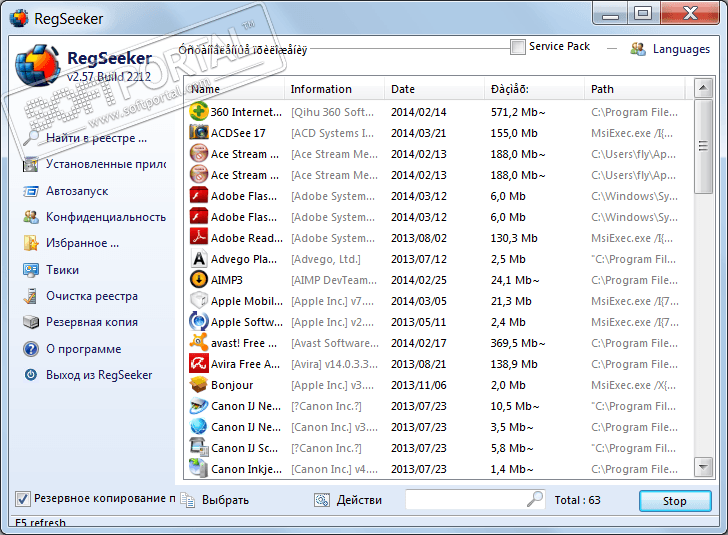
Task: Click size 369,5 Mb~ of avast
Action: 518,343
